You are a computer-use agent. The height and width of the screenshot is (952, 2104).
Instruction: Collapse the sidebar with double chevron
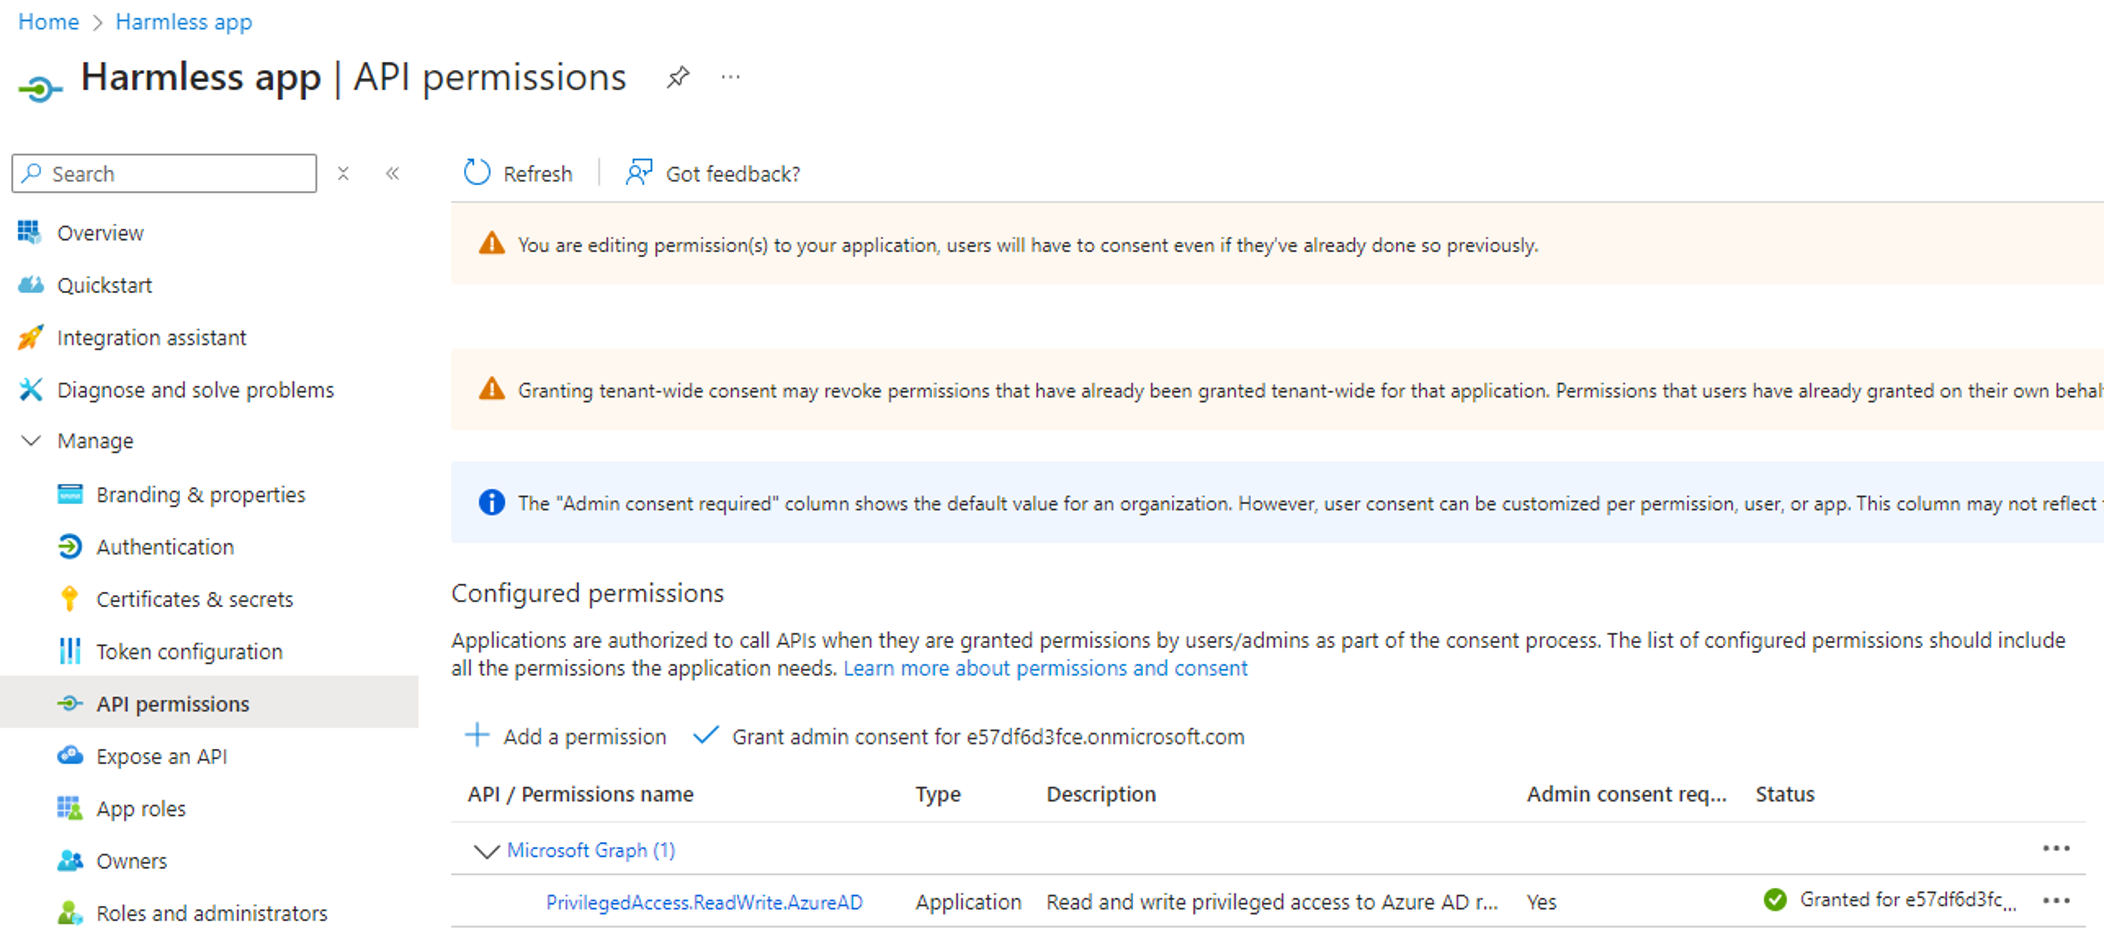(393, 173)
